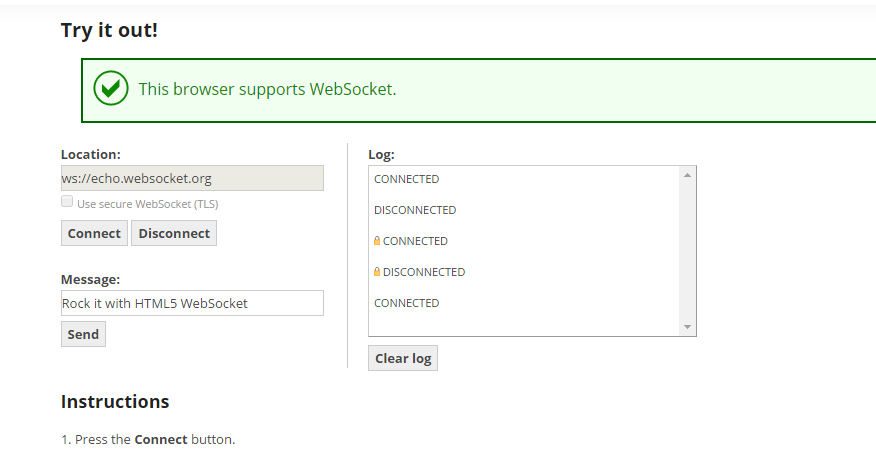
Task: Click the 'Try it out!' heading
Action: pyautogui.click(x=110, y=30)
